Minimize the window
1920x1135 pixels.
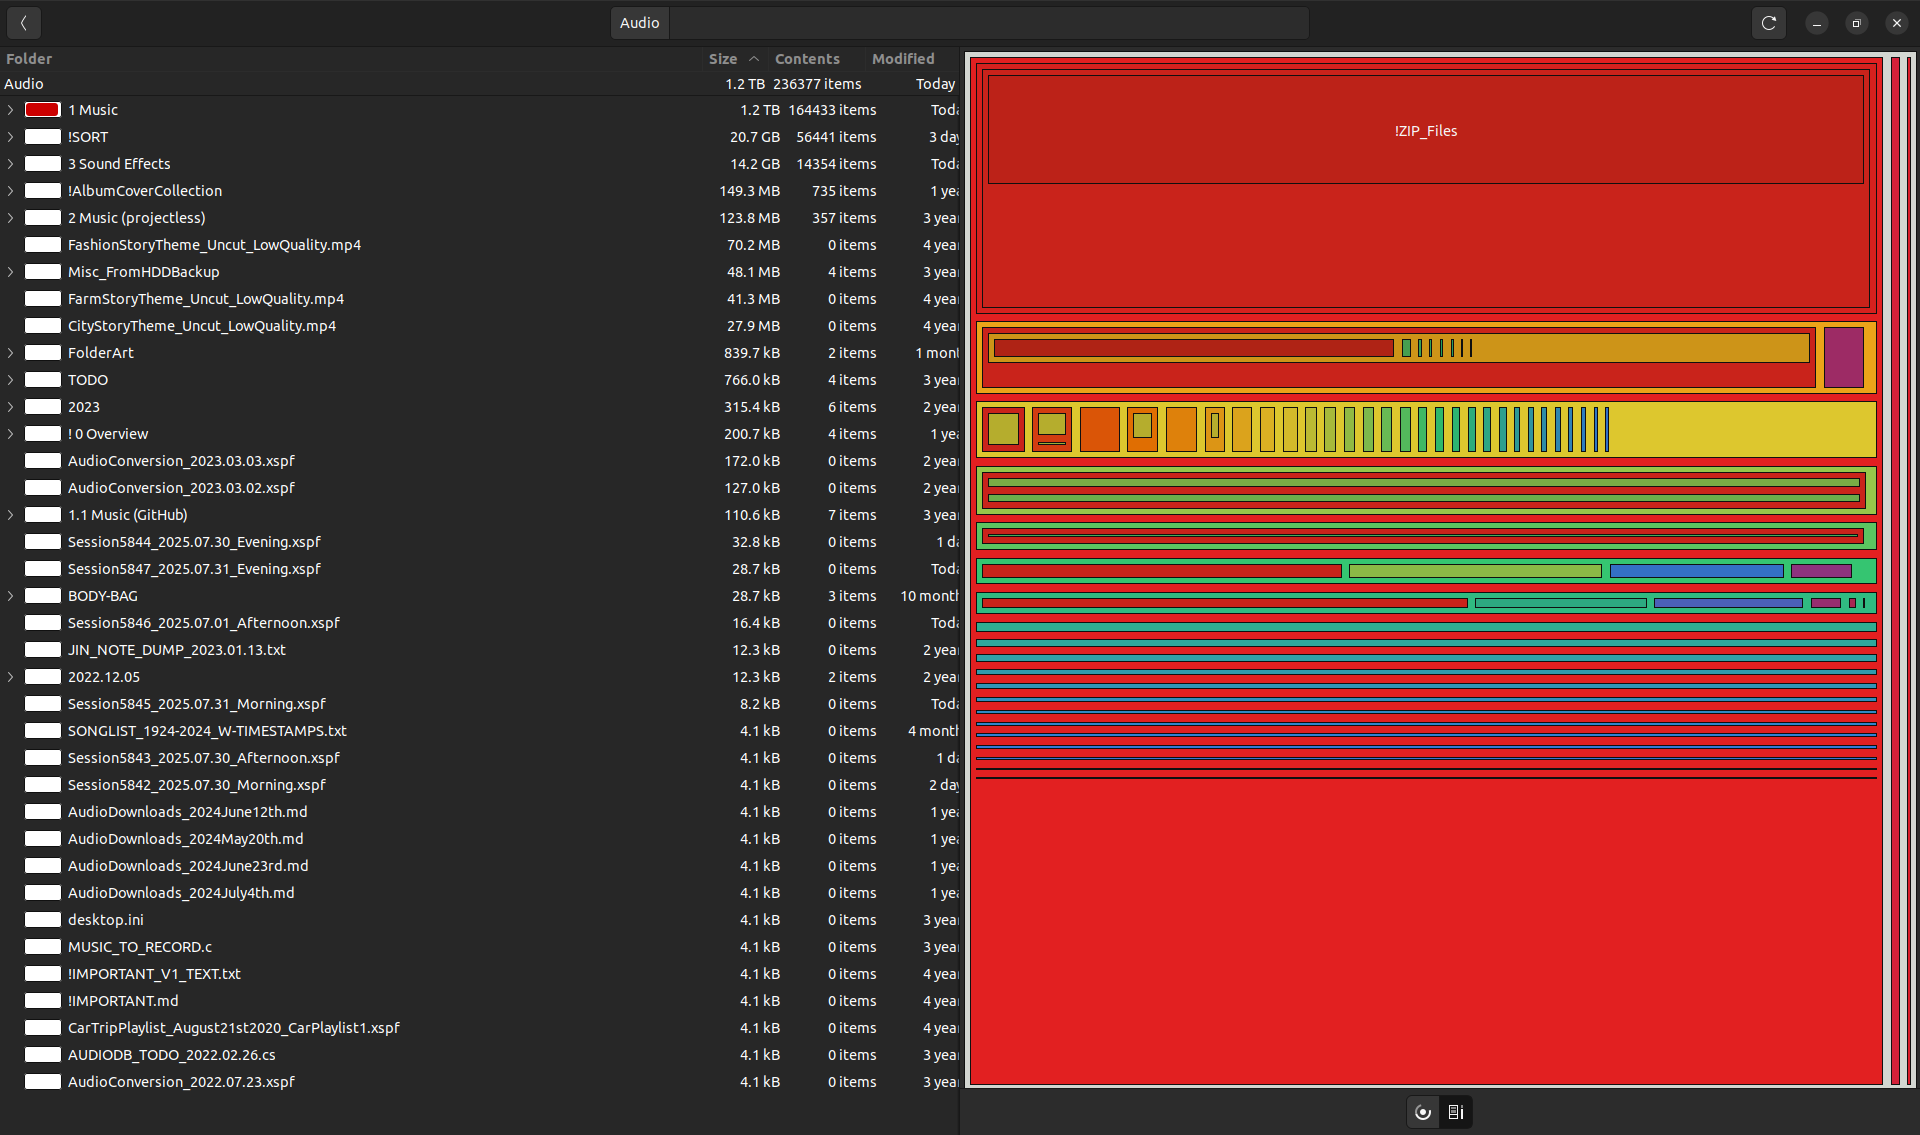(x=1816, y=23)
